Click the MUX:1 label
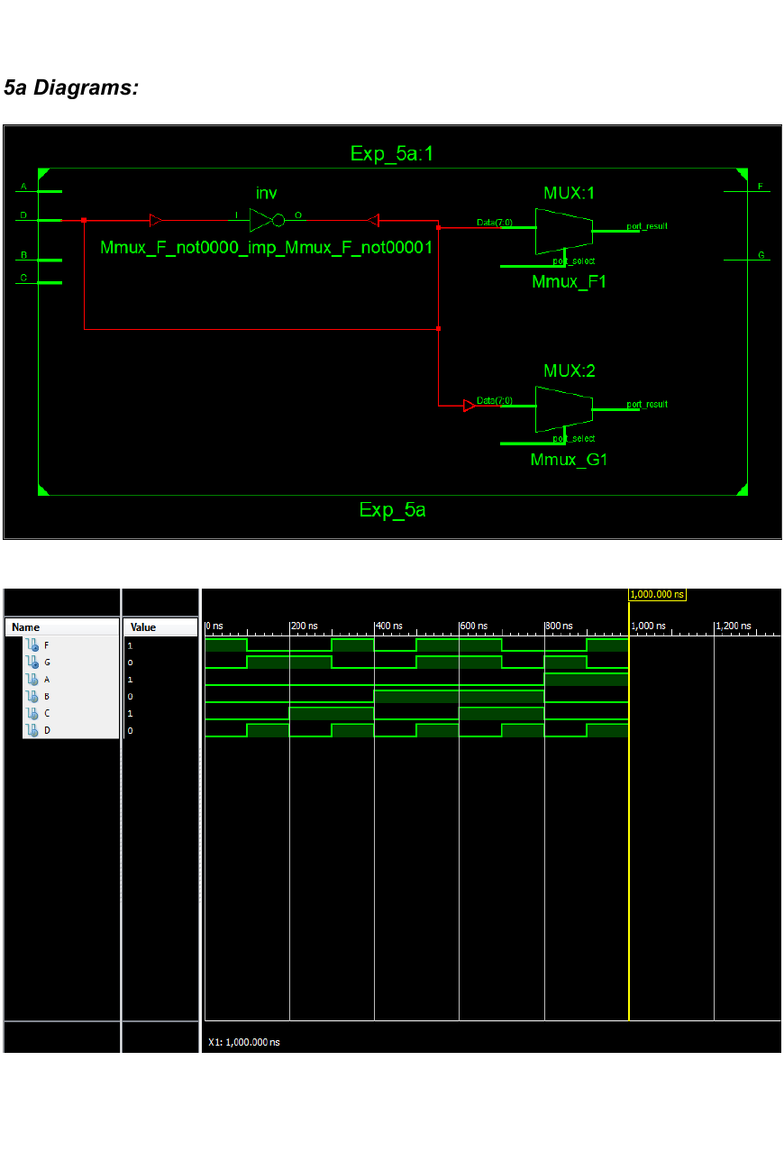 [569, 193]
